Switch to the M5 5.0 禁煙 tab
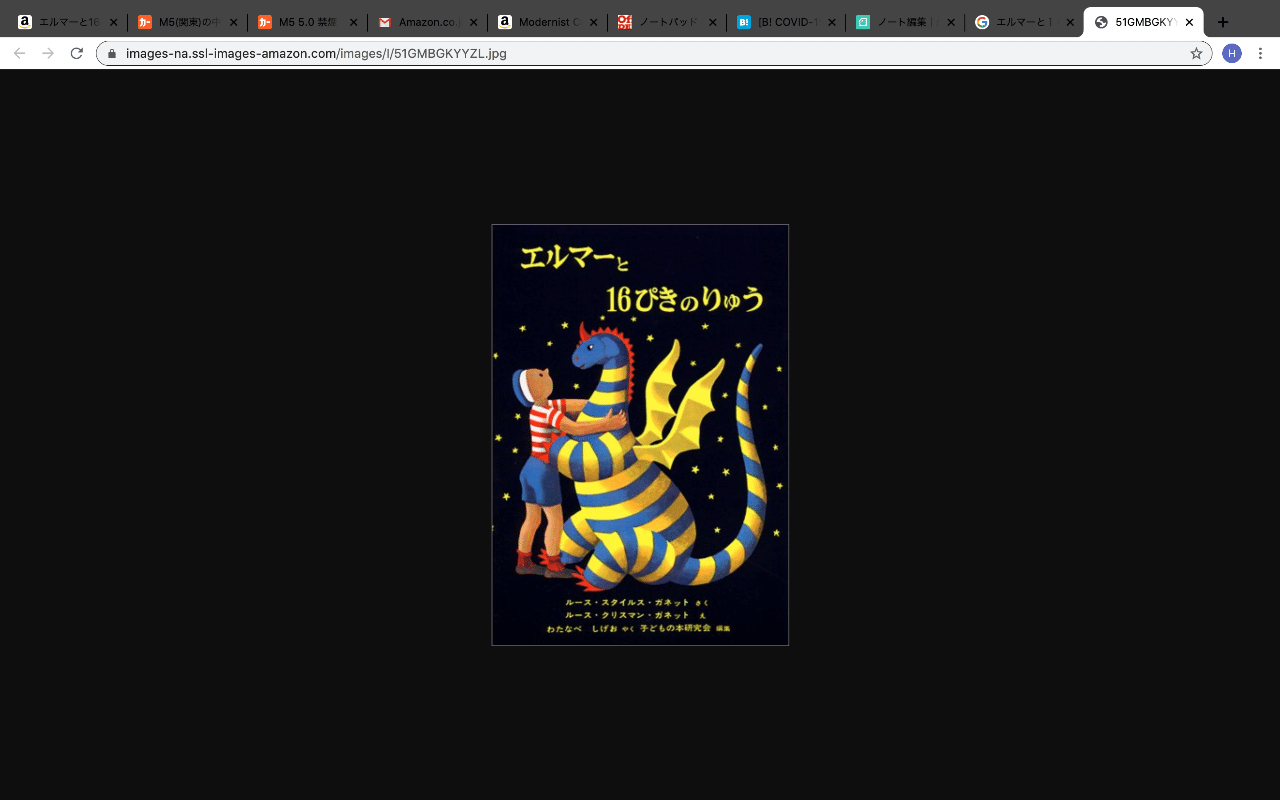Screen dimensions: 1280x800 (307, 22)
